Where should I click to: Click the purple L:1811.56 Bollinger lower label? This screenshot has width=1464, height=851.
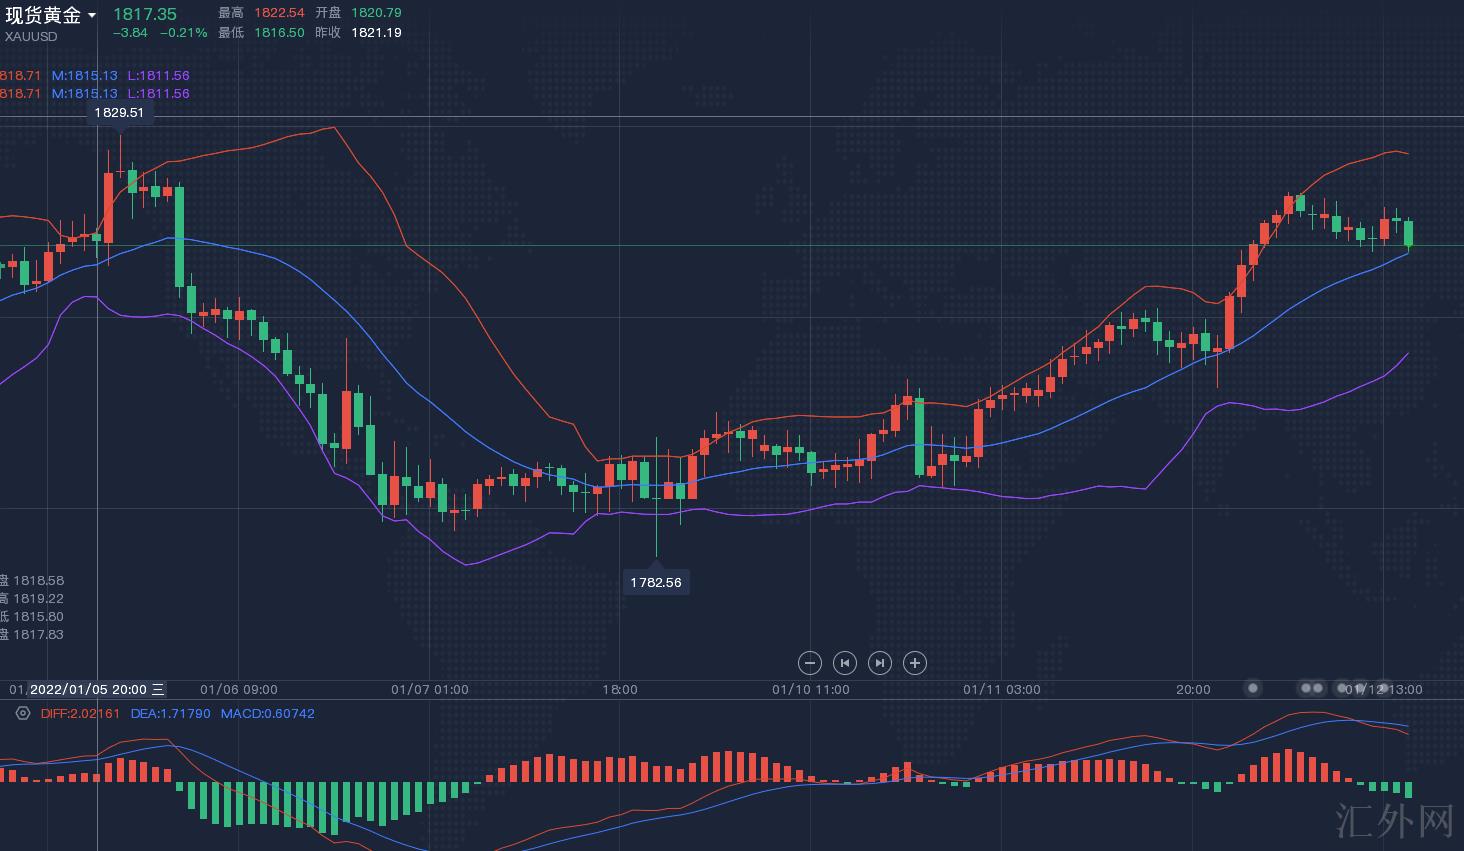pos(158,75)
